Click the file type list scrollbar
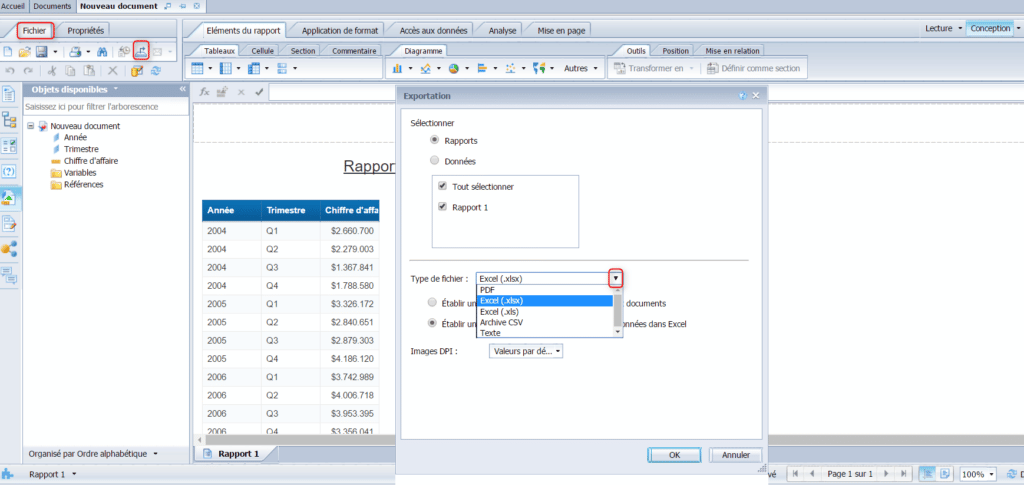Image resolution: width=1024 pixels, height=485 pixels. [x=618, y=311]
